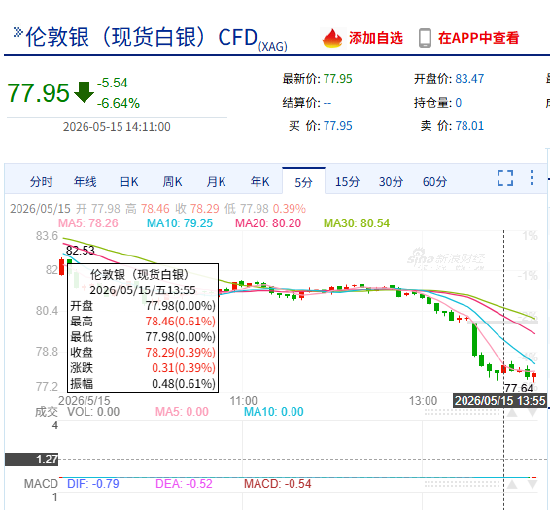550x510 pixels.
Task: Click the 开盘价 83.47 value
Action: tap(469, 79)
